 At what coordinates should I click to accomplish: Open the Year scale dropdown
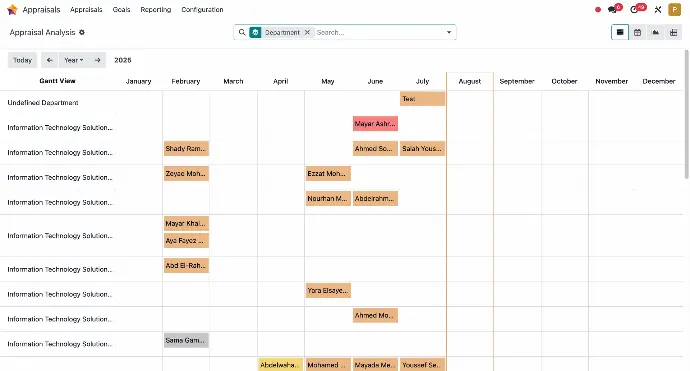pos(73,60)
